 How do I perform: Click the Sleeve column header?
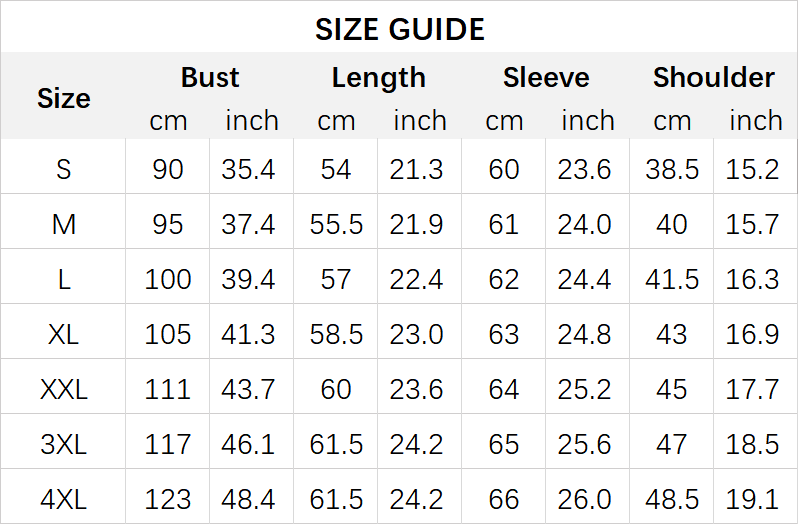546,78
